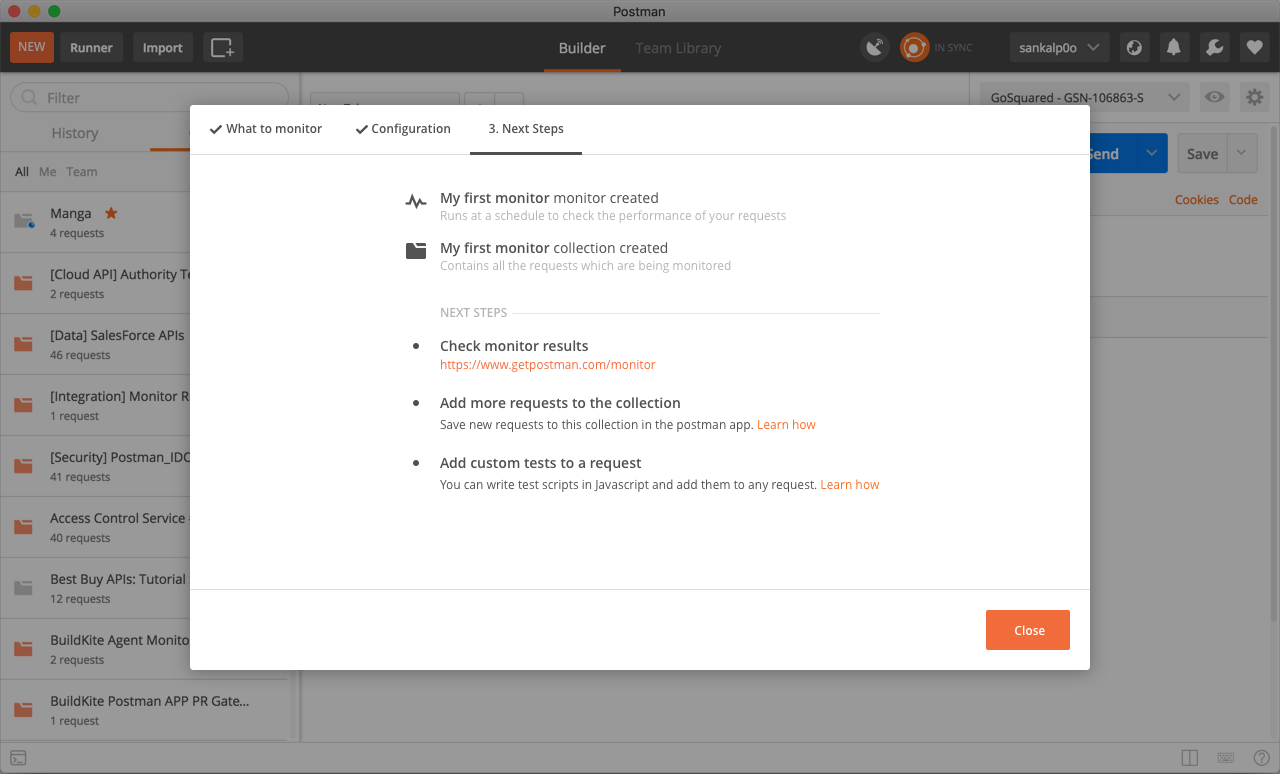This screenshot has height=774, width=1280.
Task: Open the getpostman.com/monitor link
Action: click(x=548, y=365)
